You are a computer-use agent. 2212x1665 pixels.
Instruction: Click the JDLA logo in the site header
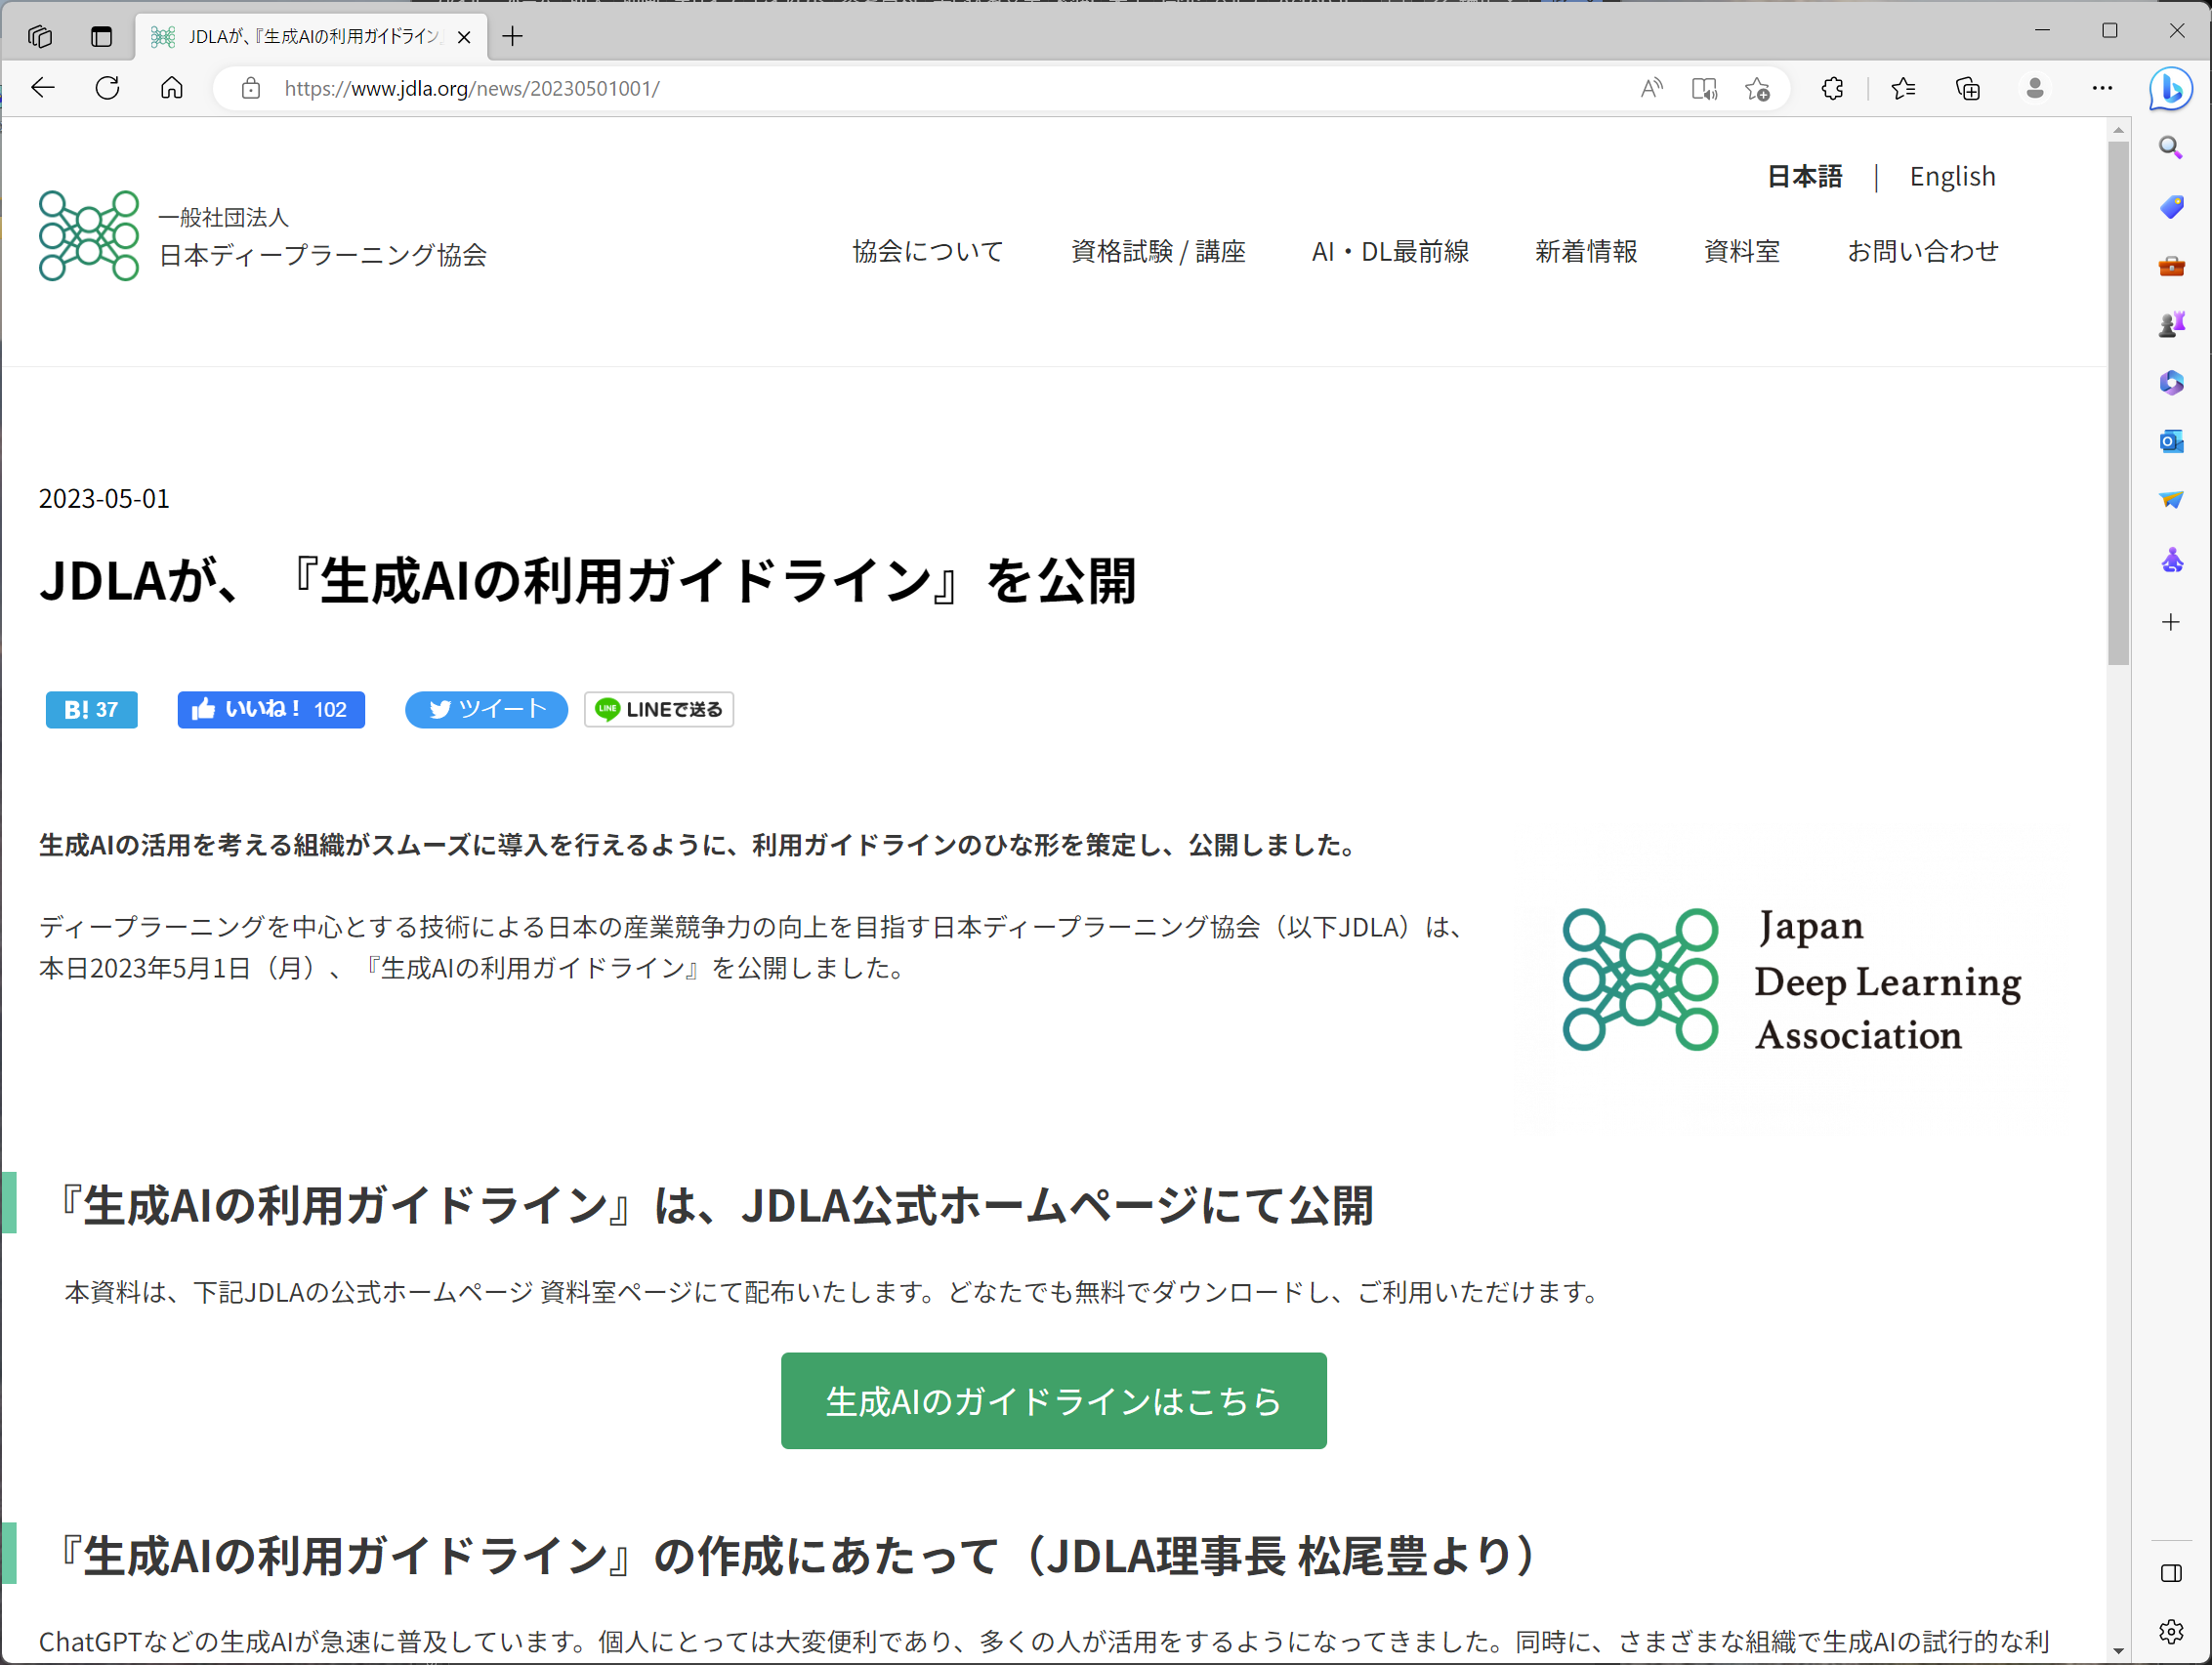coord(263,236)
